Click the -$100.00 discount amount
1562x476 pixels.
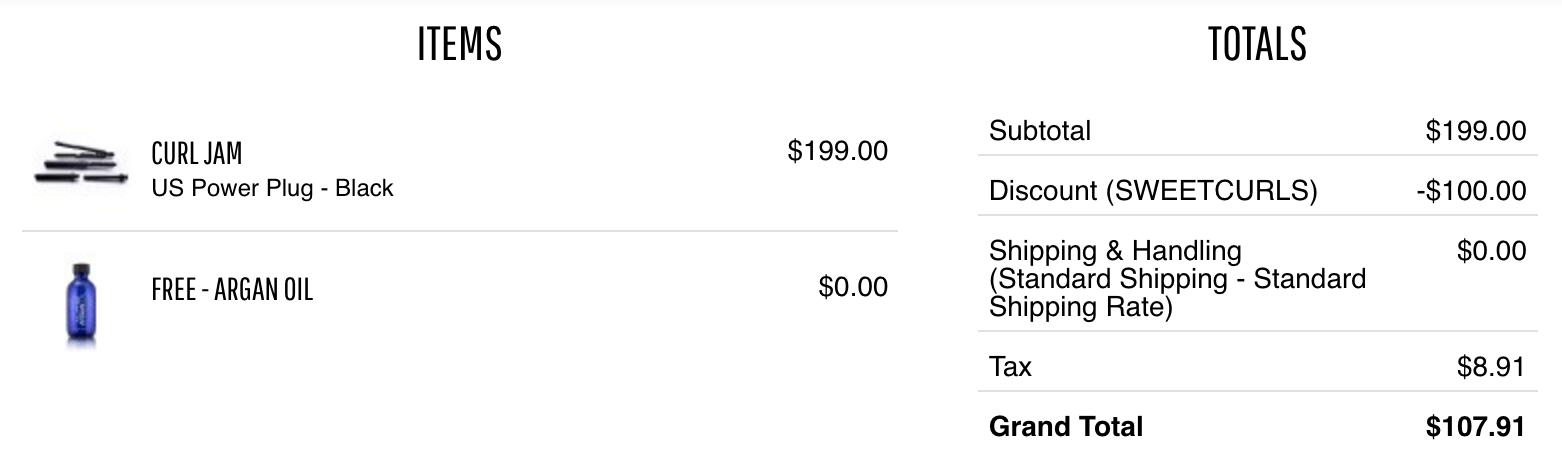[x=1471, y=191]
